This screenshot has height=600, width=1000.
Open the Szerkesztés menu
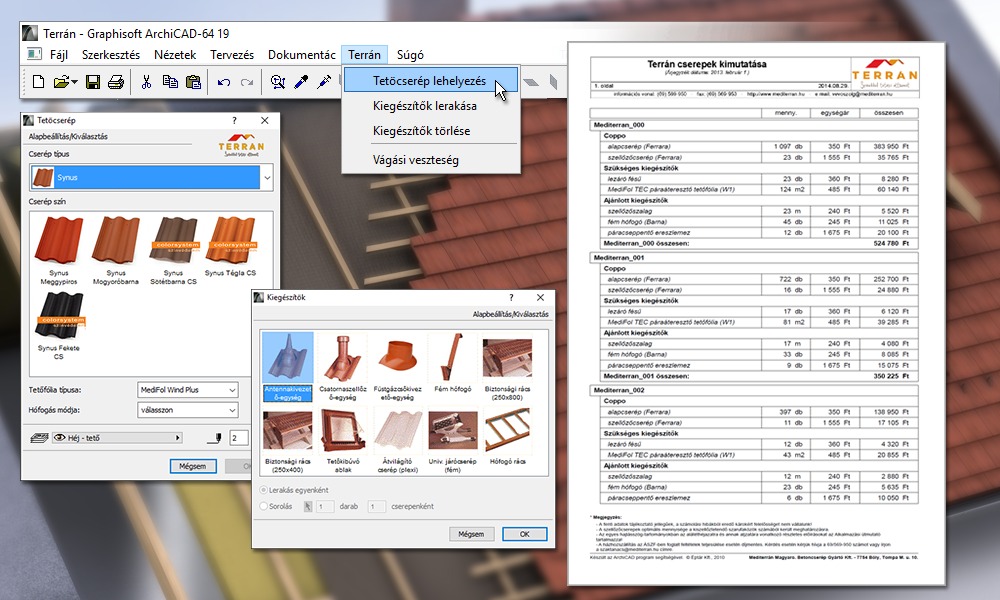111,55
